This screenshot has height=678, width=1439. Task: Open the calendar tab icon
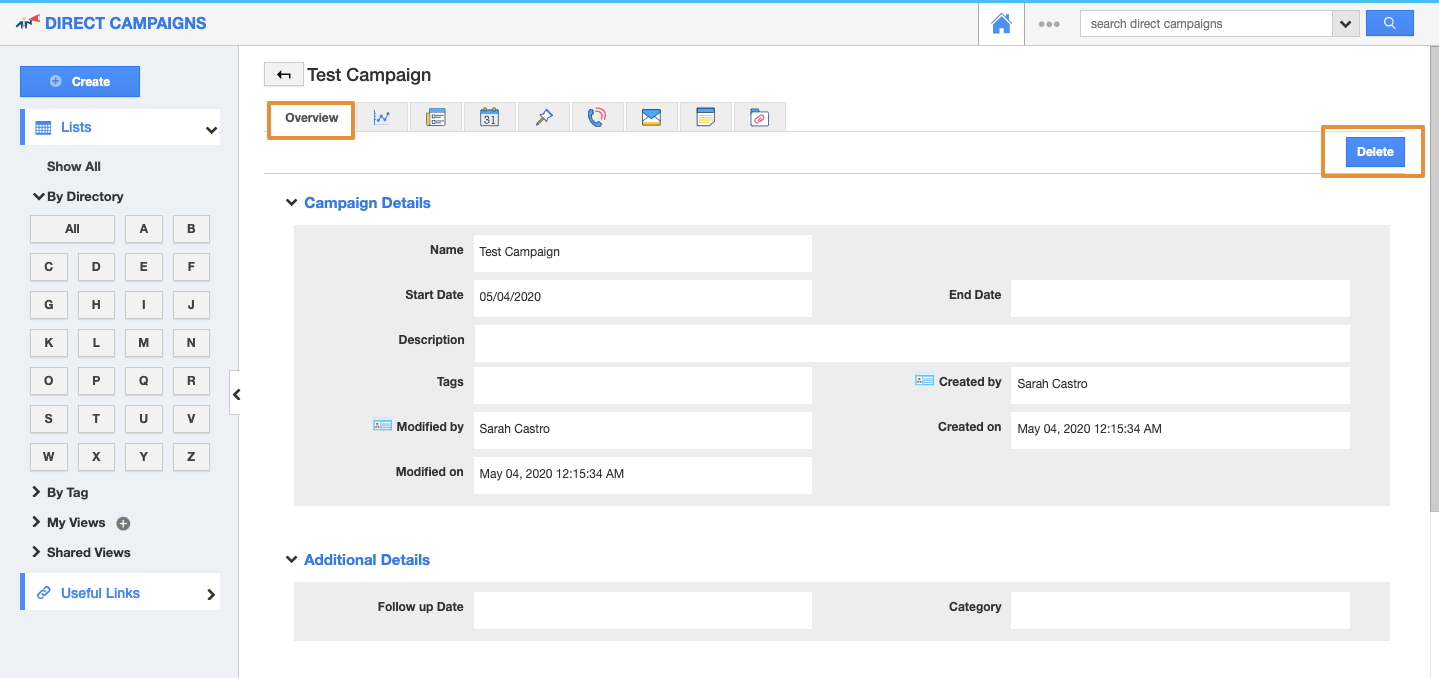pos(489,117)
